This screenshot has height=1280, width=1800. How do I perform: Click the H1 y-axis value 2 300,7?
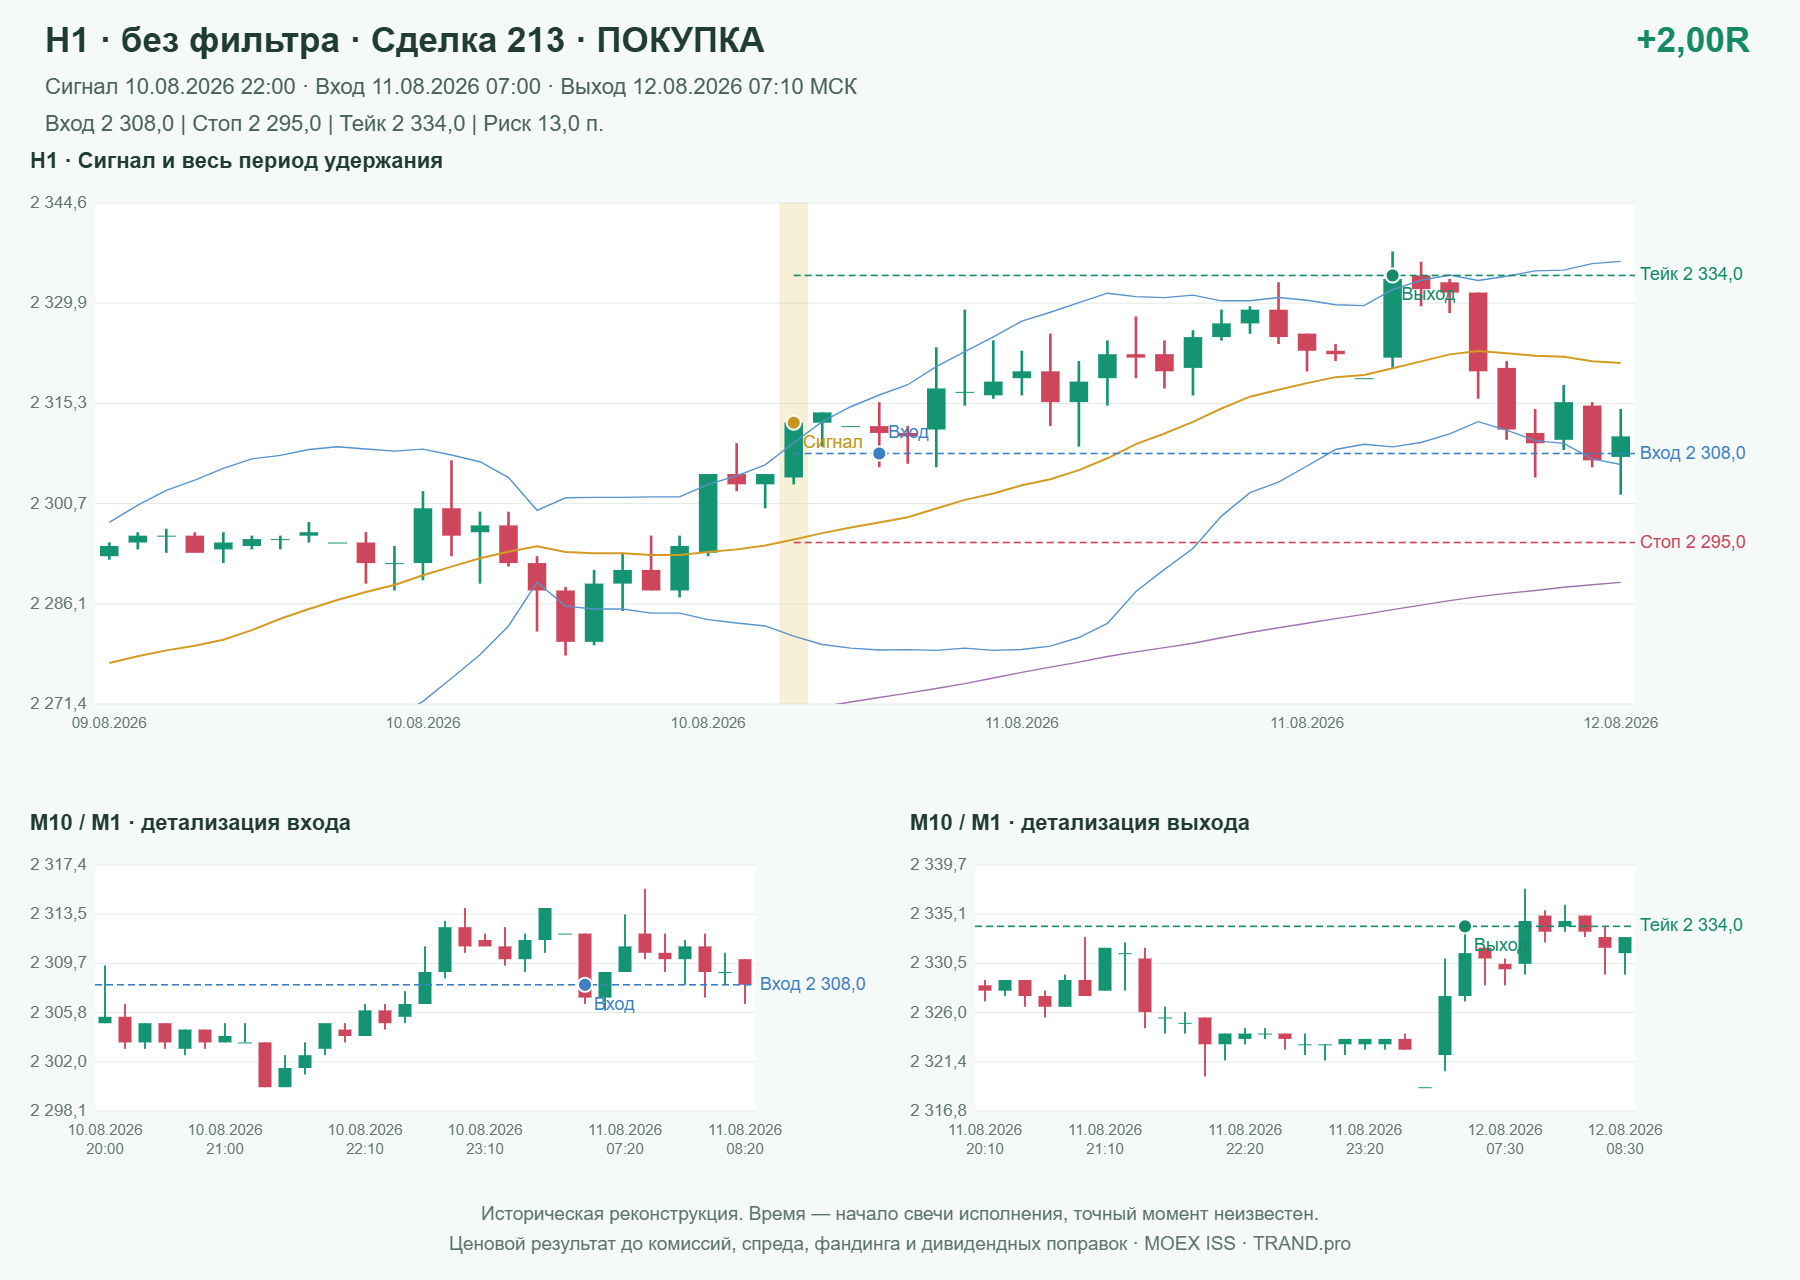coord(58,503)
